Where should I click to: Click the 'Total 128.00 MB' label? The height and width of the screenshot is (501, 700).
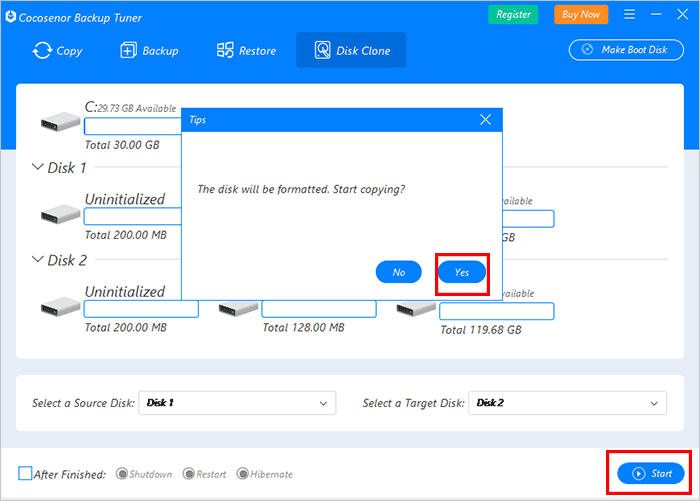point(304,327)
